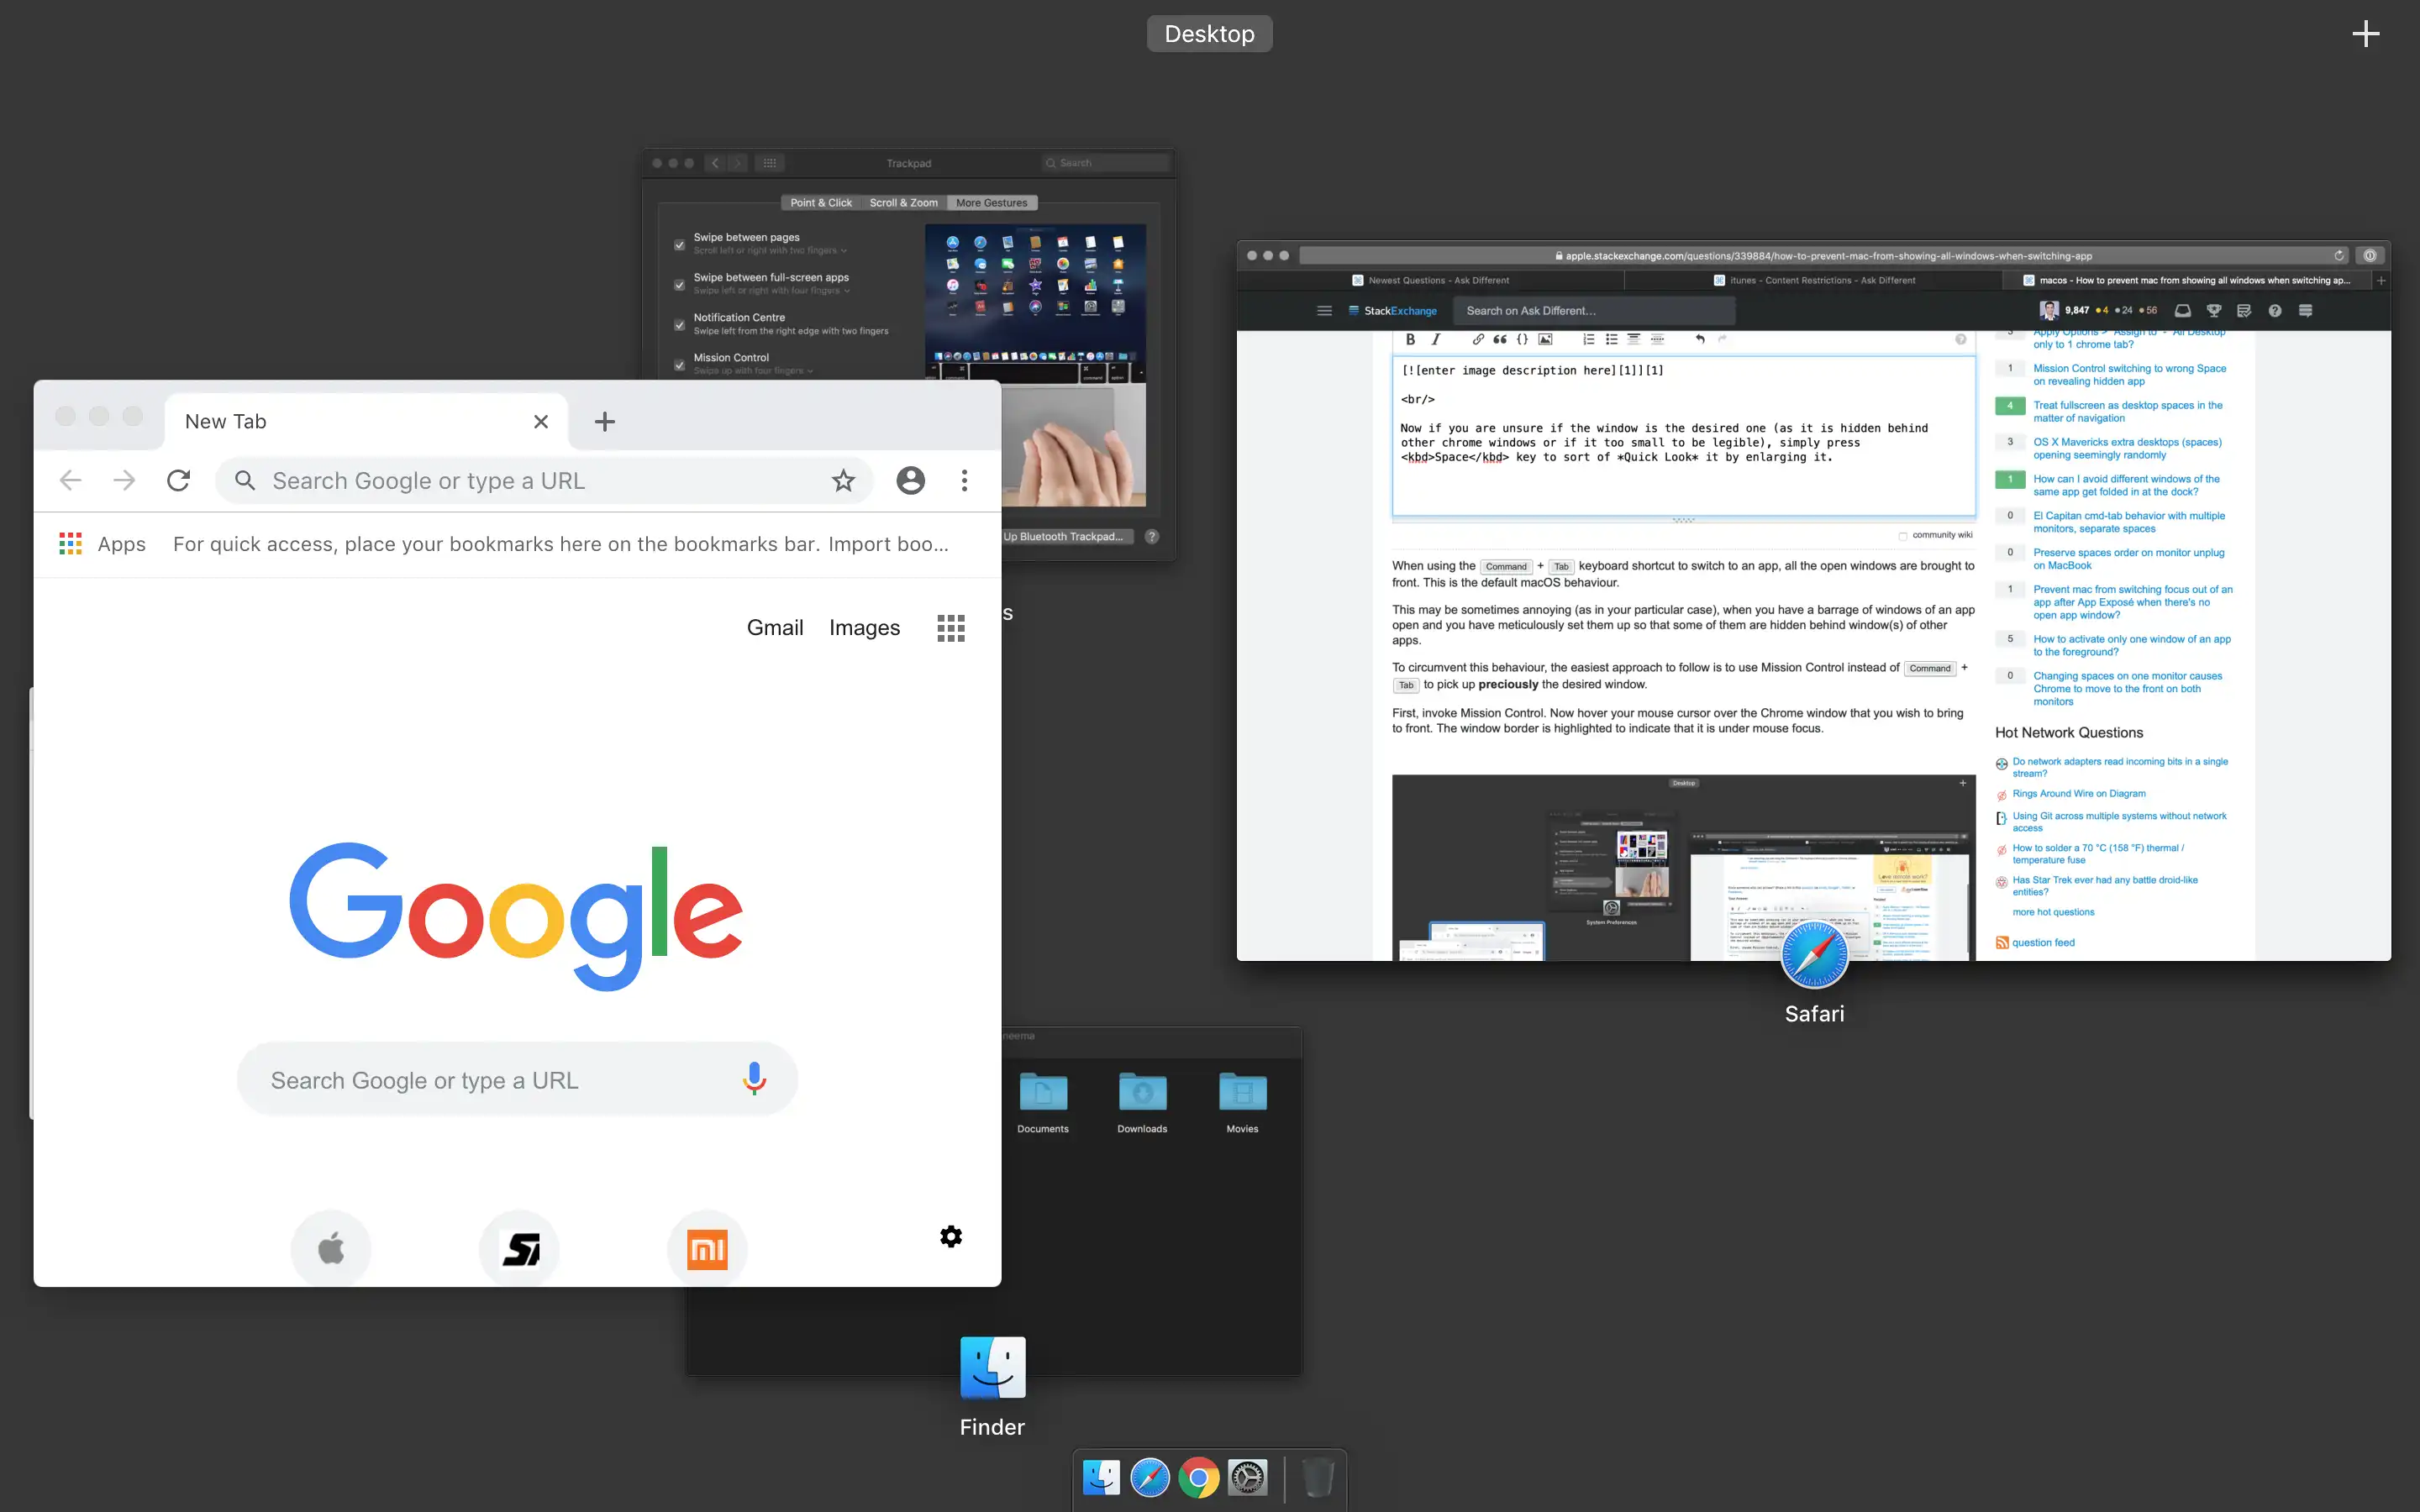Viewport: 2420px width, 1512px height.
Task: Open the Stack Exchange inbox icon
Action: pos(2183,310)
